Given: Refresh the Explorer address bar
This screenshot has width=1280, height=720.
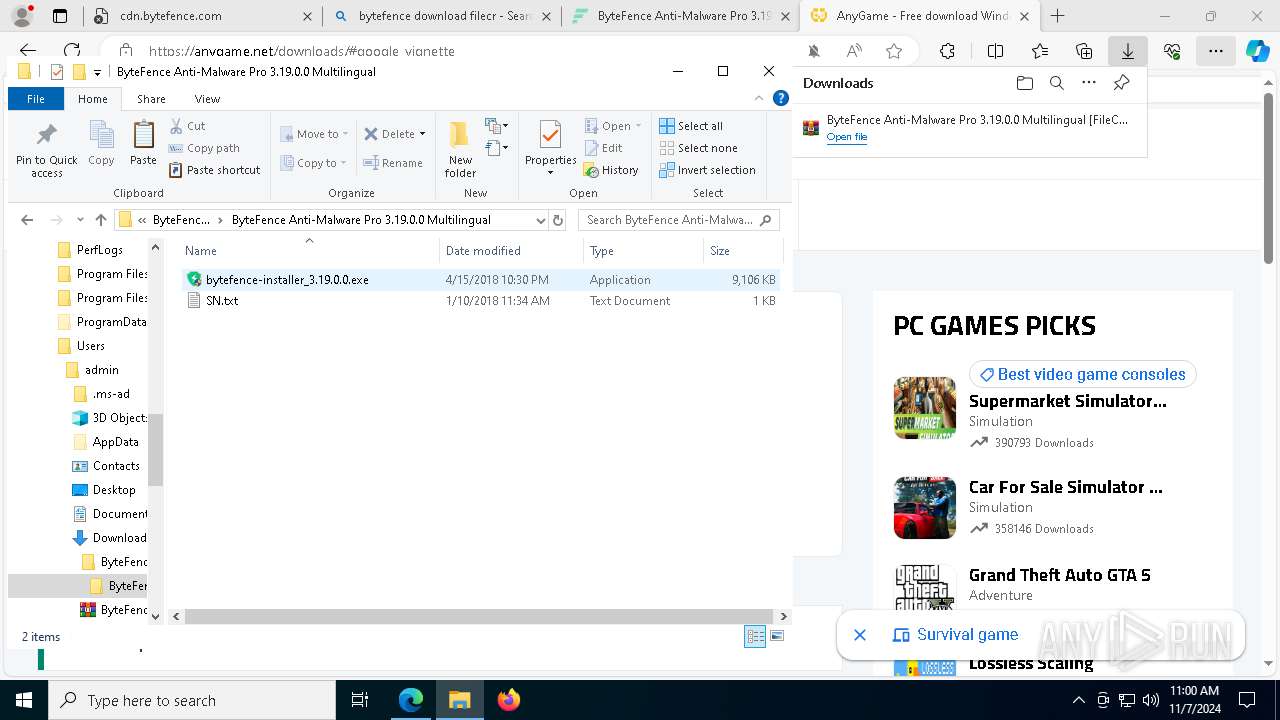Looking at the screenshot, I should (x=558, y=220).
